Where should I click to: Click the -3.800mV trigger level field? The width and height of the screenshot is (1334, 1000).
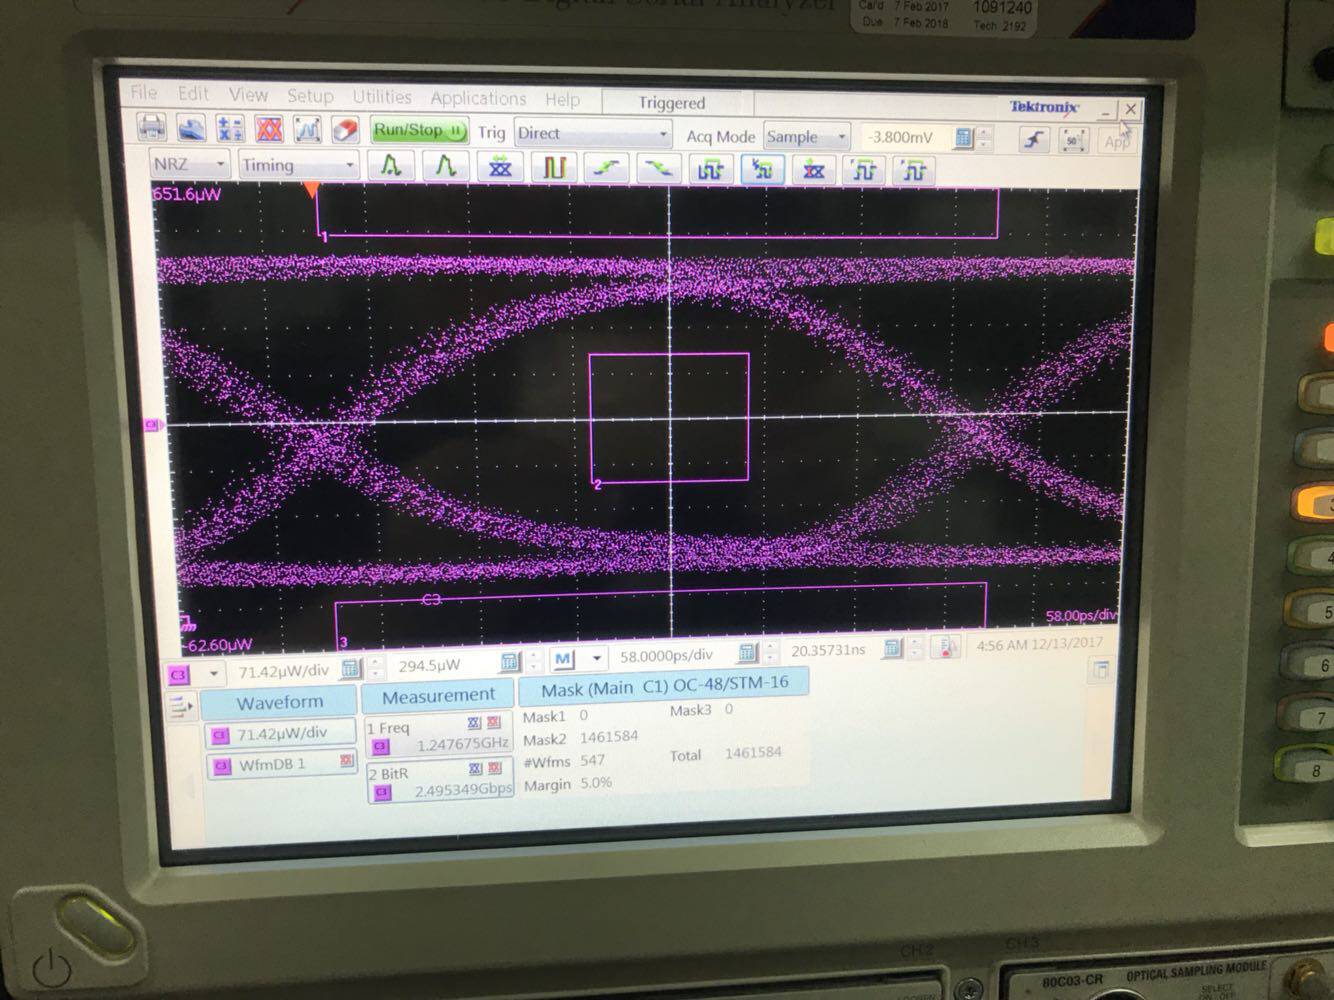pos(899,137)
